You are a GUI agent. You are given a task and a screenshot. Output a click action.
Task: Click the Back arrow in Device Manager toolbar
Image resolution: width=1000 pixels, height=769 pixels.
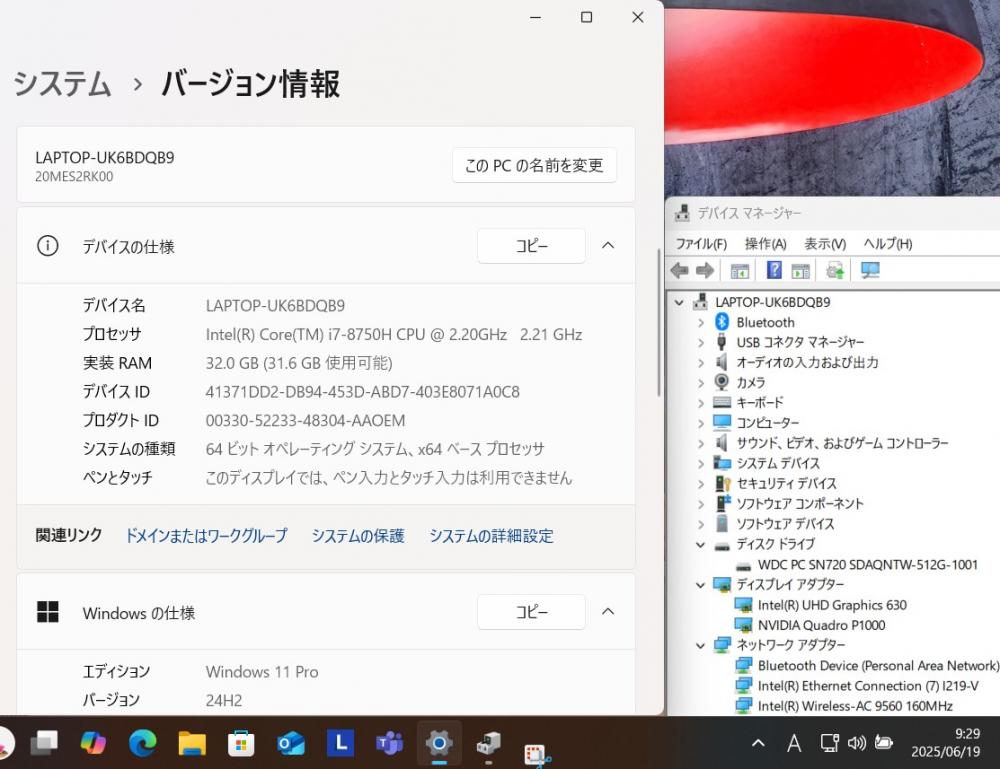tap(679, 270)
